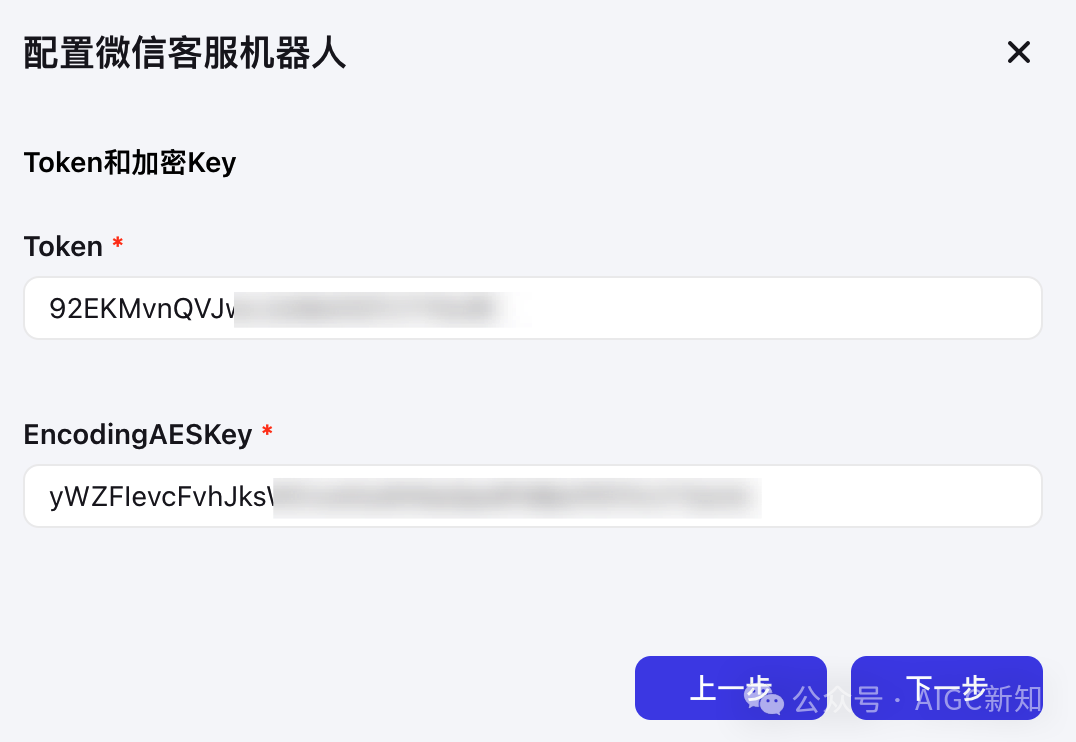Click the empty right end of EncodingAESKey field
The image size is (1076, 742).
pos(899,496)
